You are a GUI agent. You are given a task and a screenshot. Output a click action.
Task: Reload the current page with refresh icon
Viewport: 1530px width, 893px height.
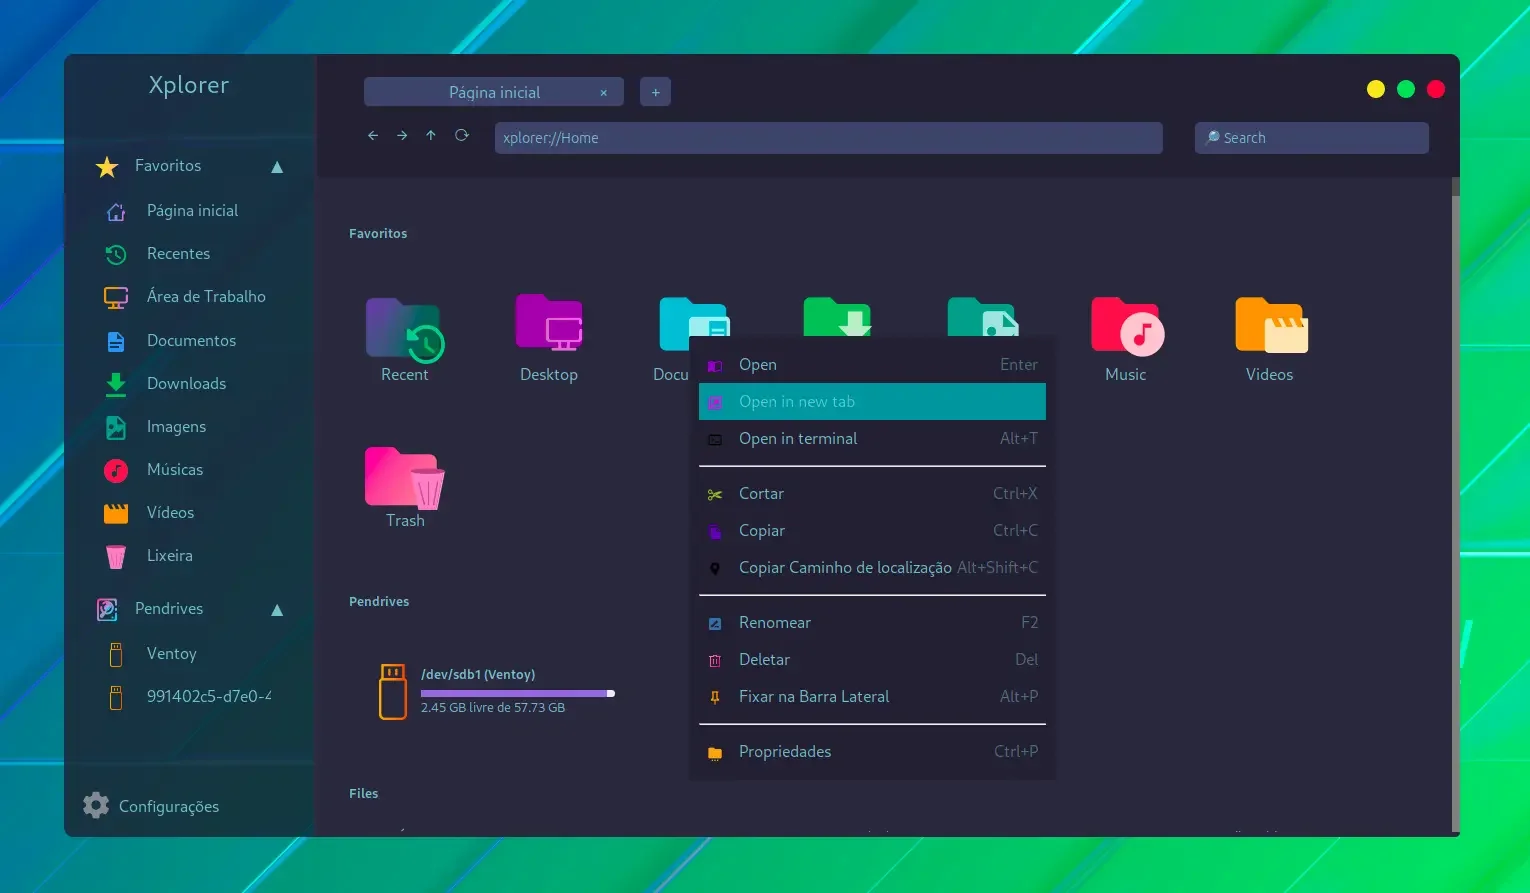(462, 136)
